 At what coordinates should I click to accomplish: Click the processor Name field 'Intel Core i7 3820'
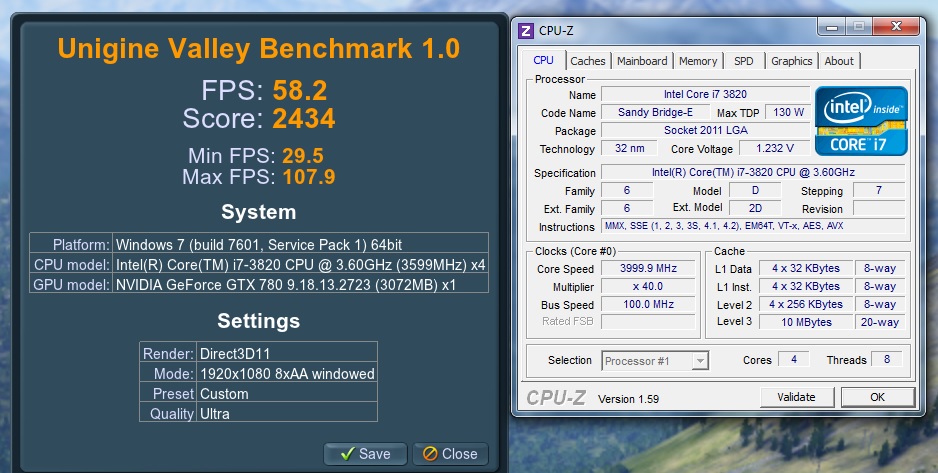705,94
